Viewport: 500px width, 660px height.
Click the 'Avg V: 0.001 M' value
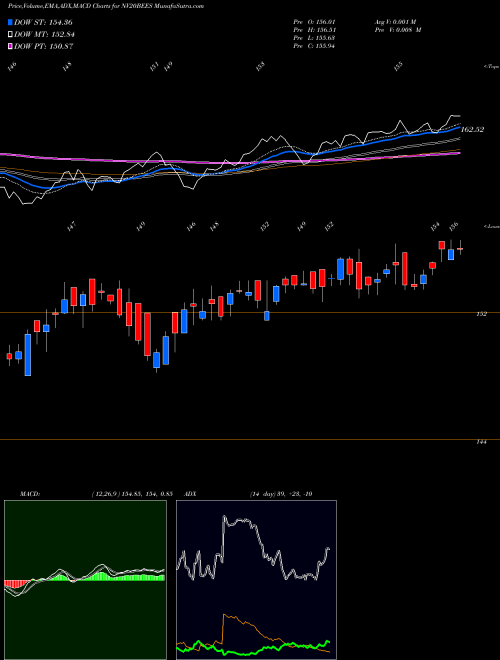point(395,21)
